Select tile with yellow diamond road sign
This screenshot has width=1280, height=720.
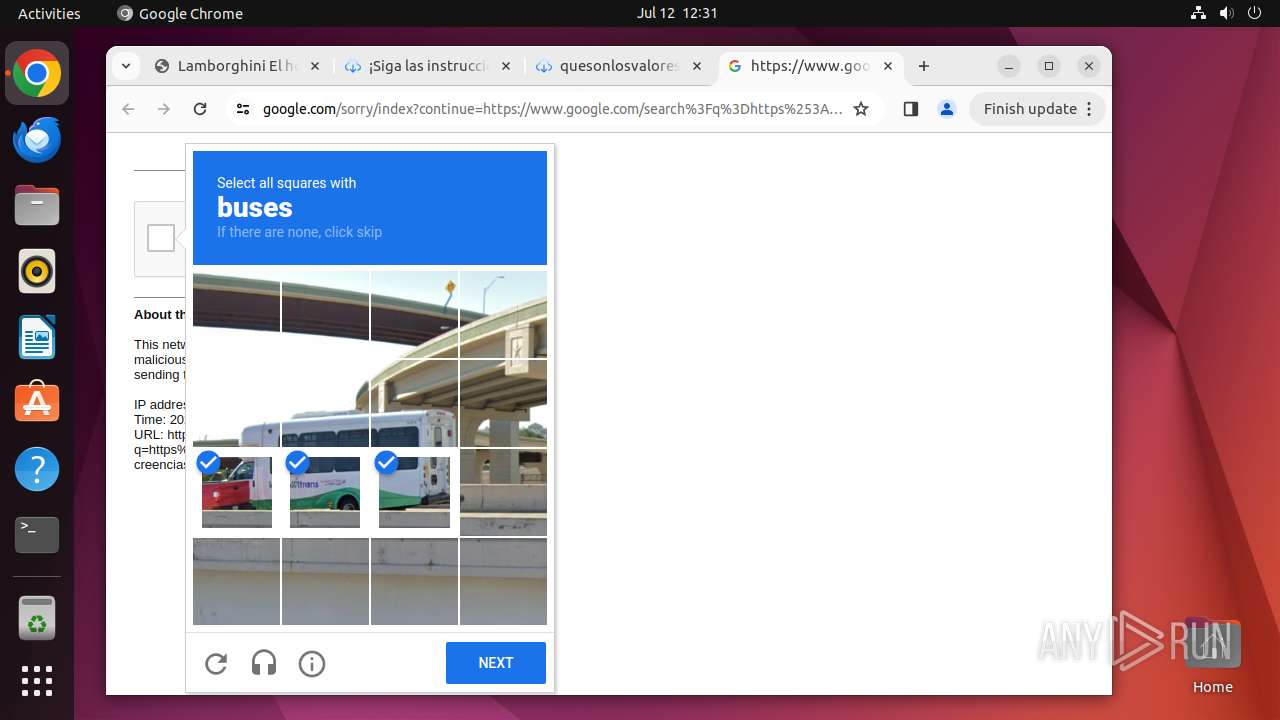pos(414,314)
